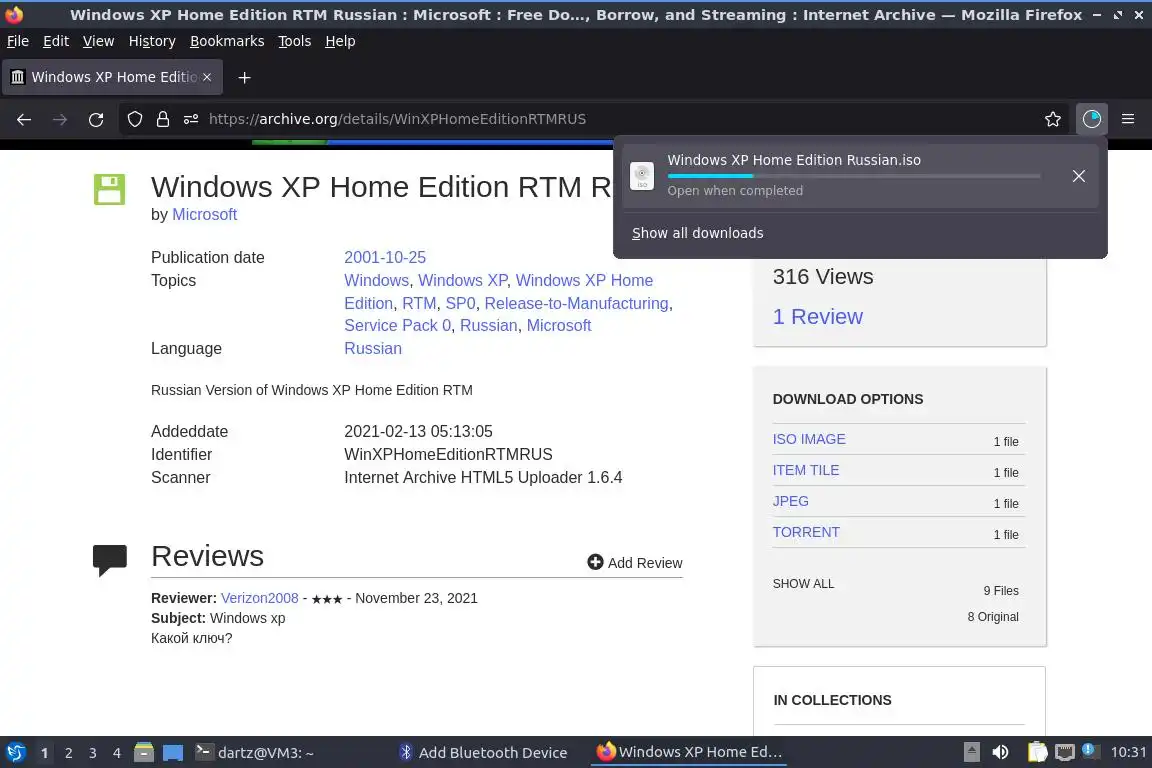Click the Reviews speech bubble icon
The width and height of the screenshot is (1152, 768).
click(109, 560)
